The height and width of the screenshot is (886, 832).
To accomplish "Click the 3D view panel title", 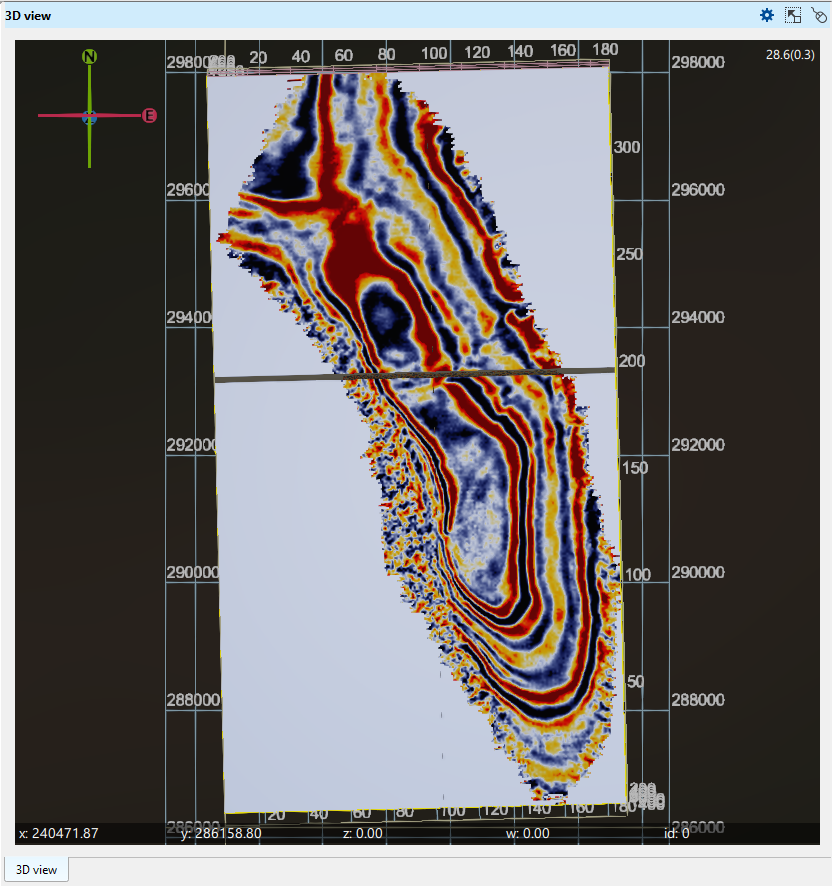I will (x=28, y=15).
